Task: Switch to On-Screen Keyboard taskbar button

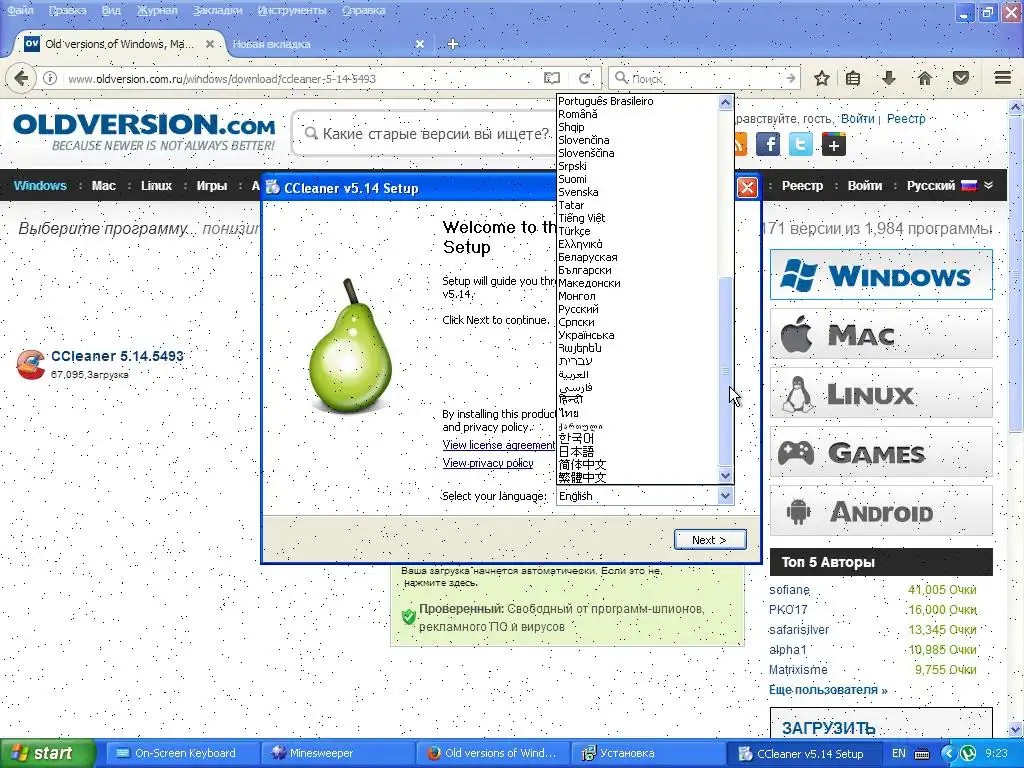Action: 182,754
